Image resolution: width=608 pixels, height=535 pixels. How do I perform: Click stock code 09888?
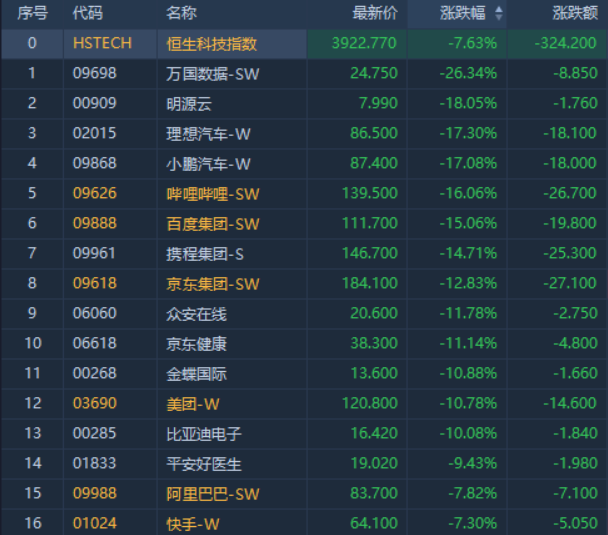click(x=95, y=223)
